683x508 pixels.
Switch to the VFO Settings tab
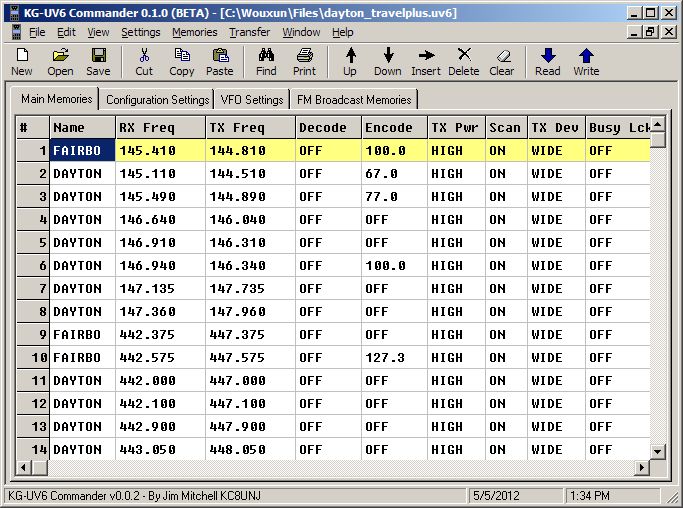coord(250,100)
